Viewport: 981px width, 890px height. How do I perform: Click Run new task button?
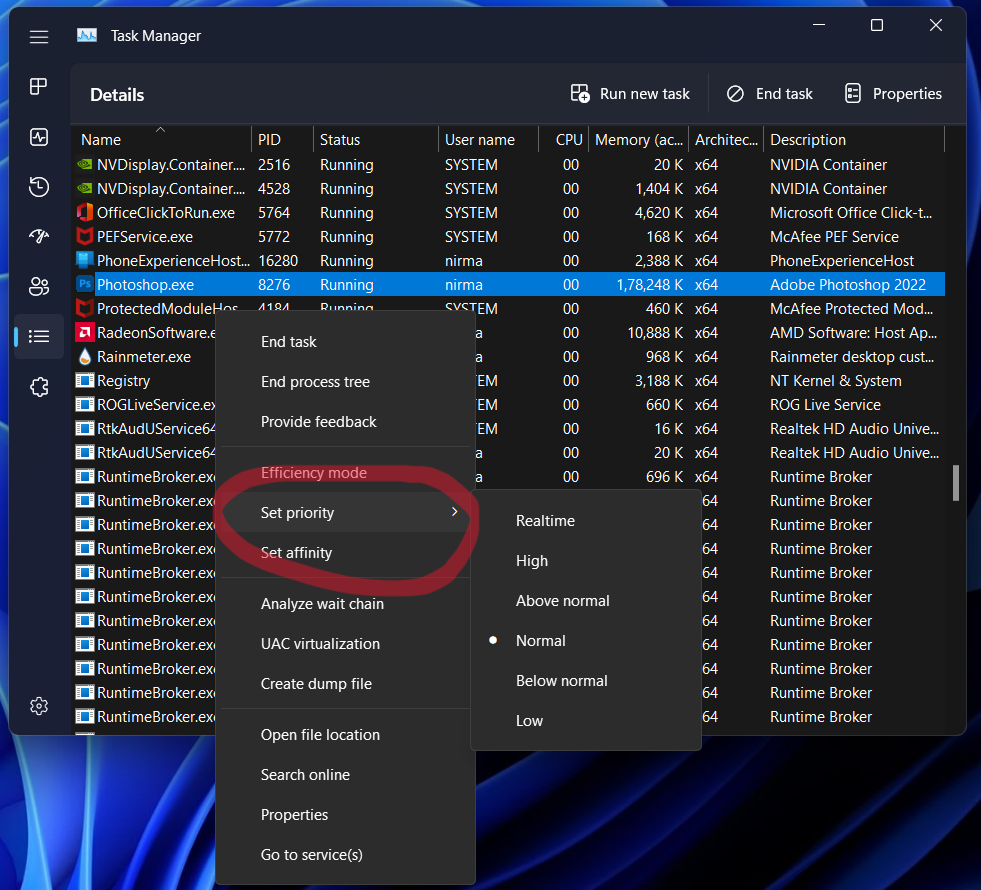[x=630, y=94]
